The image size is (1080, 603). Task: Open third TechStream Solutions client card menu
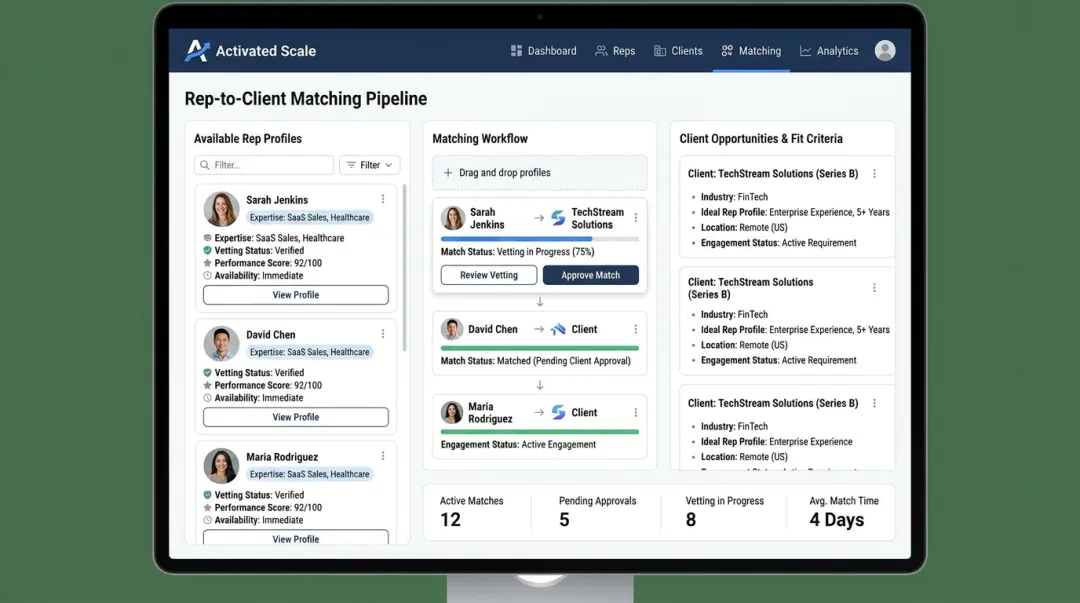tap(875, 403)
